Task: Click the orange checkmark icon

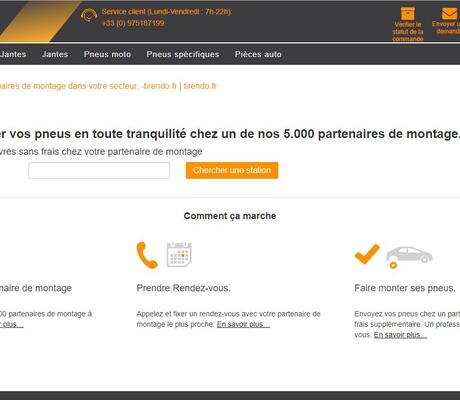Action: (x=367, y=254)
